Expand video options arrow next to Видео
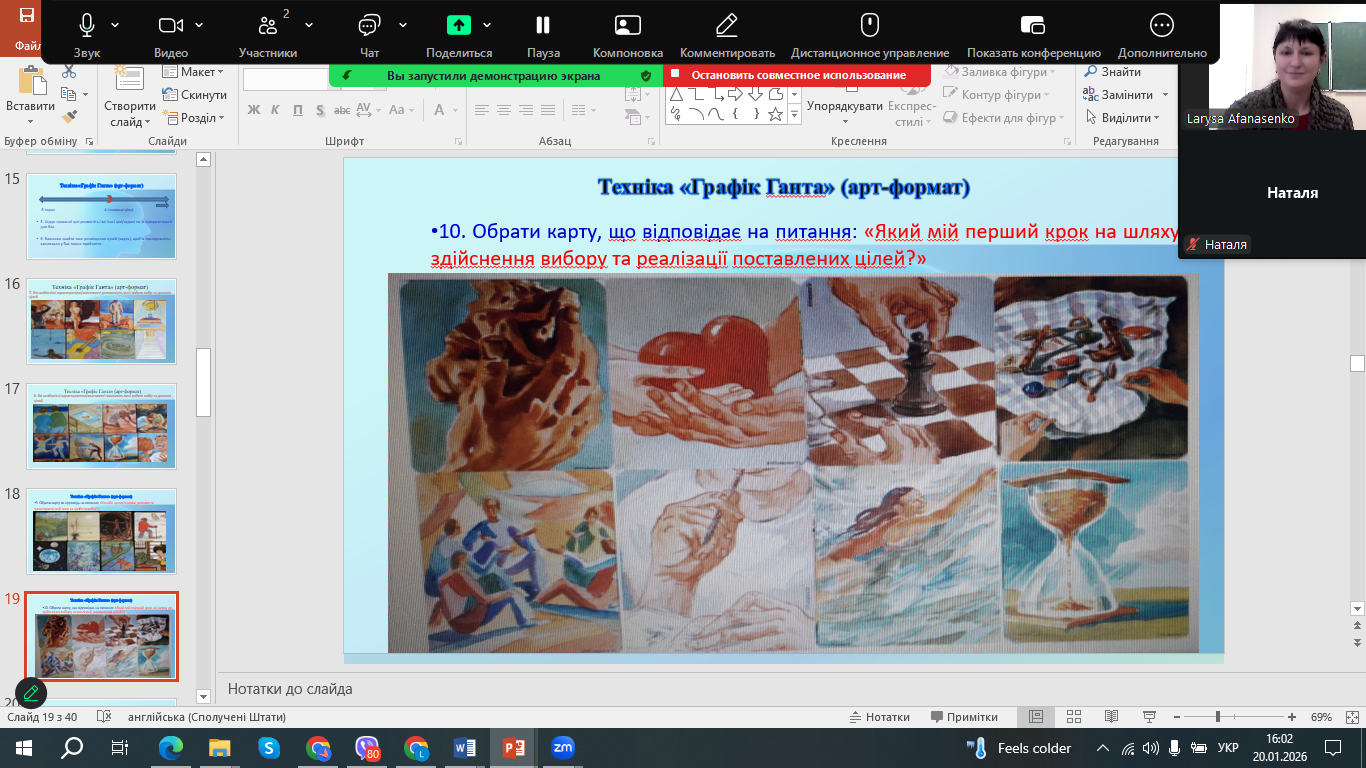 [200, 25]
